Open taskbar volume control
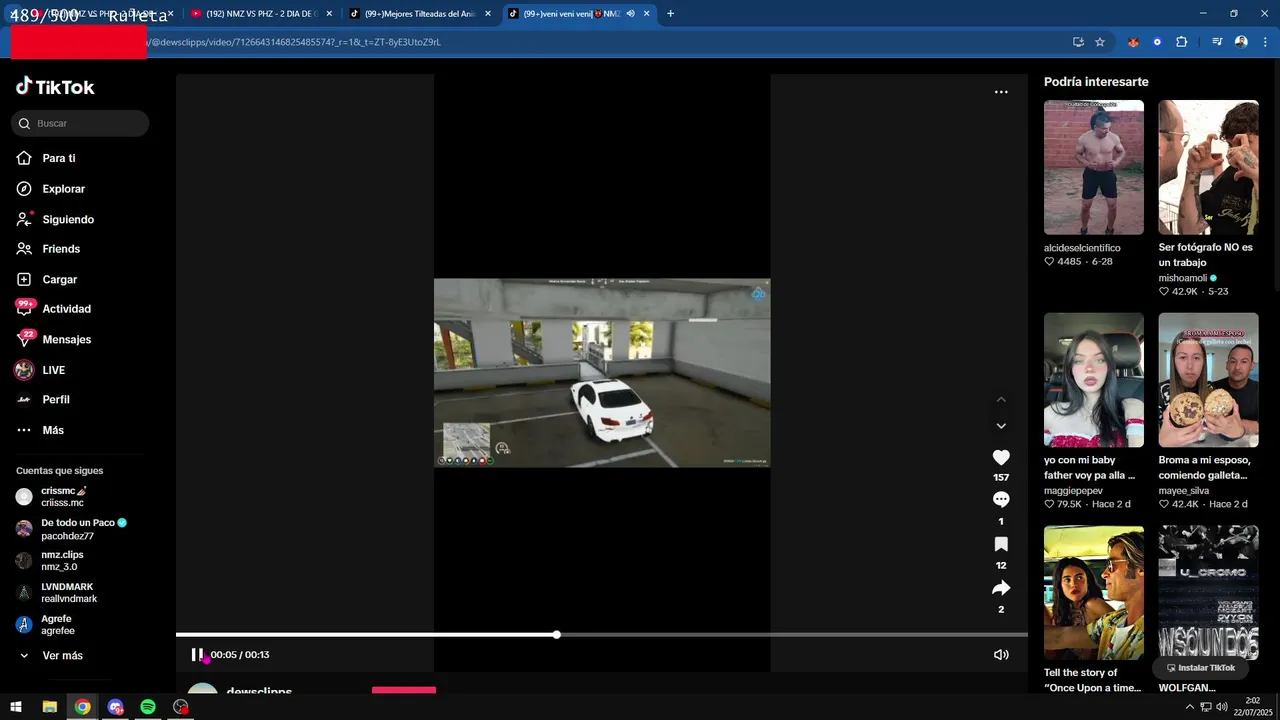Image resolution: width=1280 pixels, height=720 pixels. coord(1222,707)
